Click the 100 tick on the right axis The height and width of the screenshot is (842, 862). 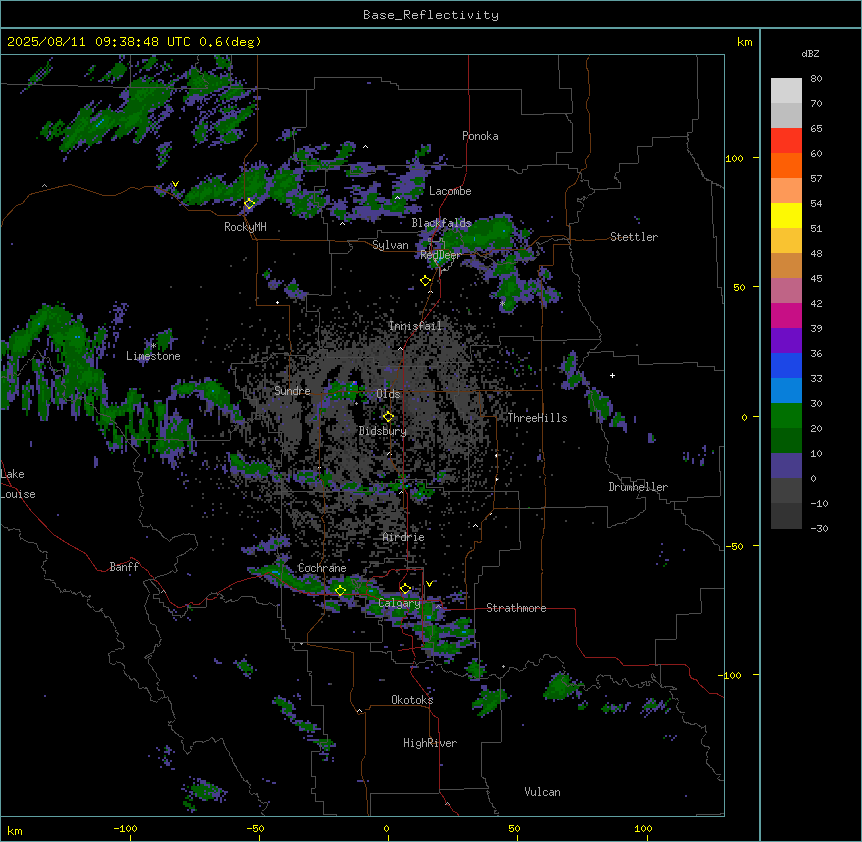(x=734, y=158)
